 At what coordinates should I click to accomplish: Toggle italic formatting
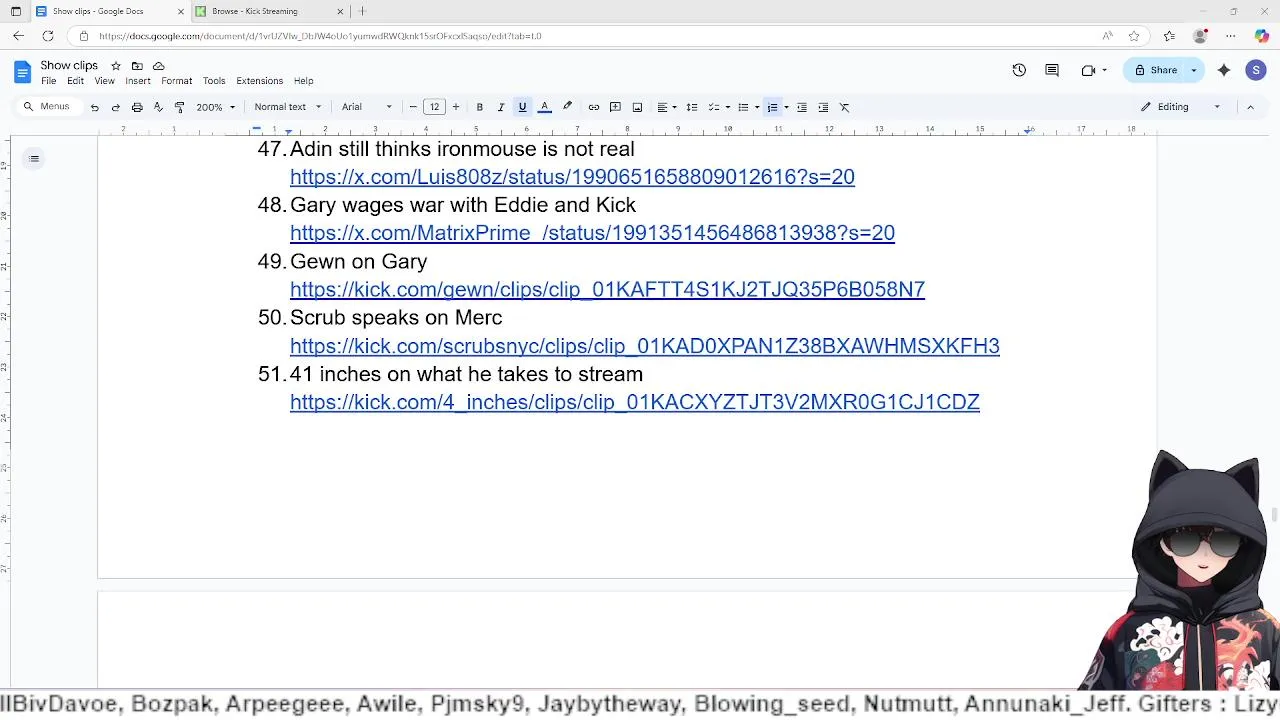[x=501, y=107]
